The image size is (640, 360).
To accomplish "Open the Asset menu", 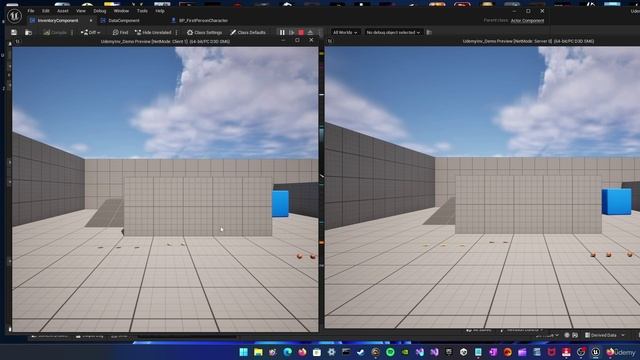I will (62, 11).
